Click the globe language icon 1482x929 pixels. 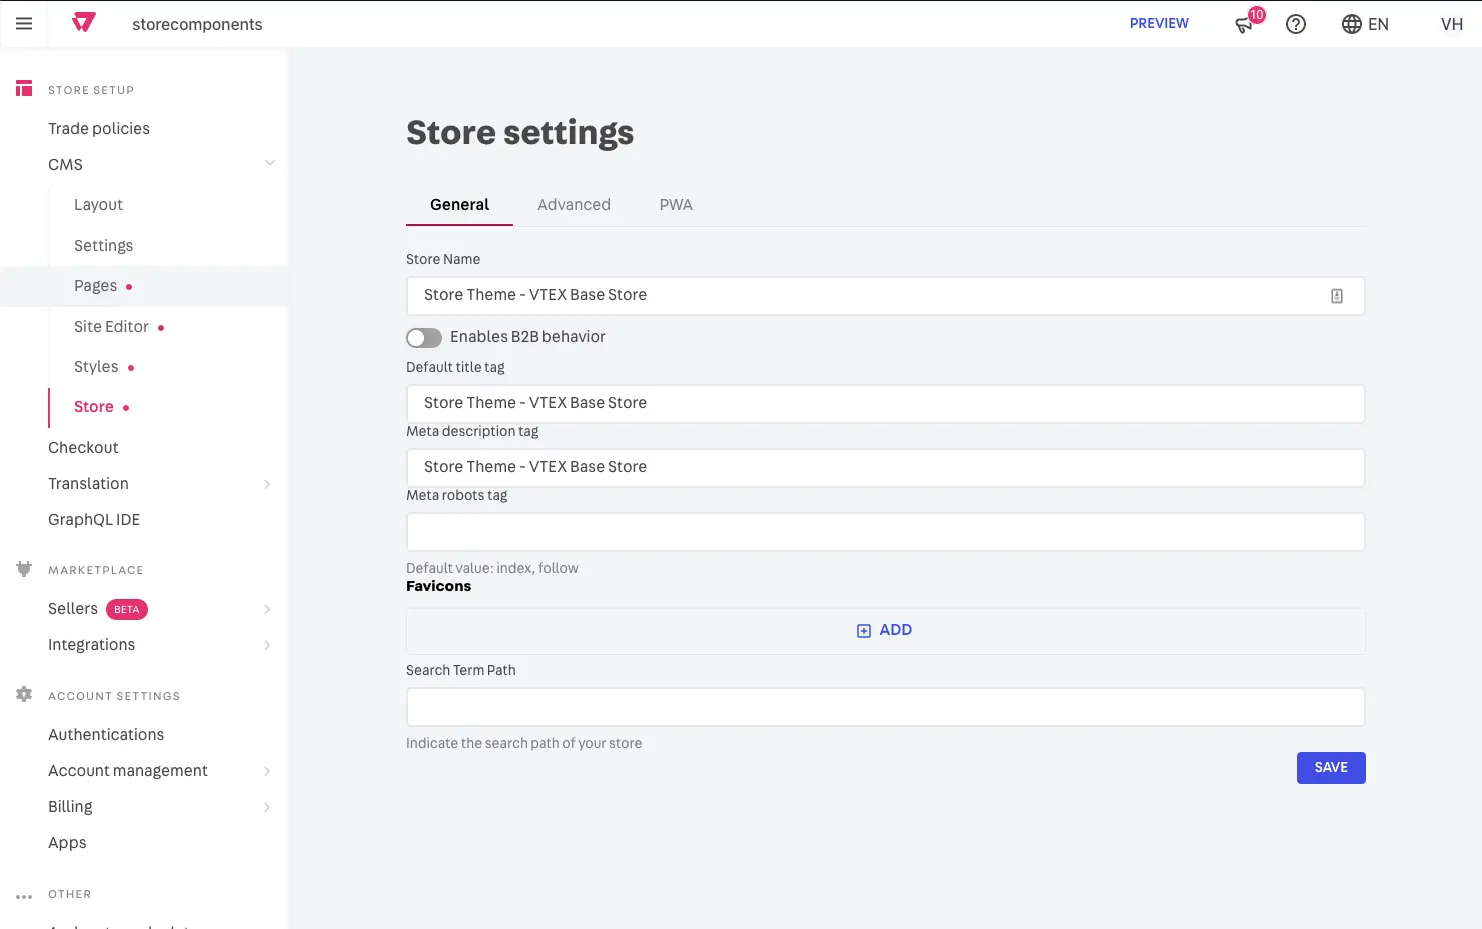[x=1352, y=24]
